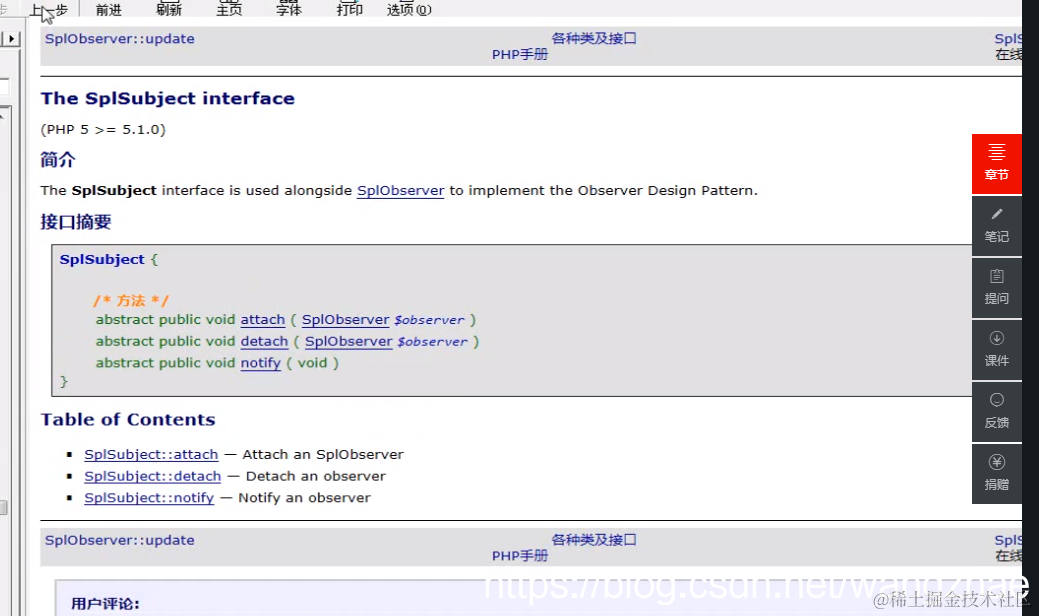Open SplSubject::notify in Table of Contents
The height and width of the screenshot is (616, 1039).
click(x=149, y=498)
